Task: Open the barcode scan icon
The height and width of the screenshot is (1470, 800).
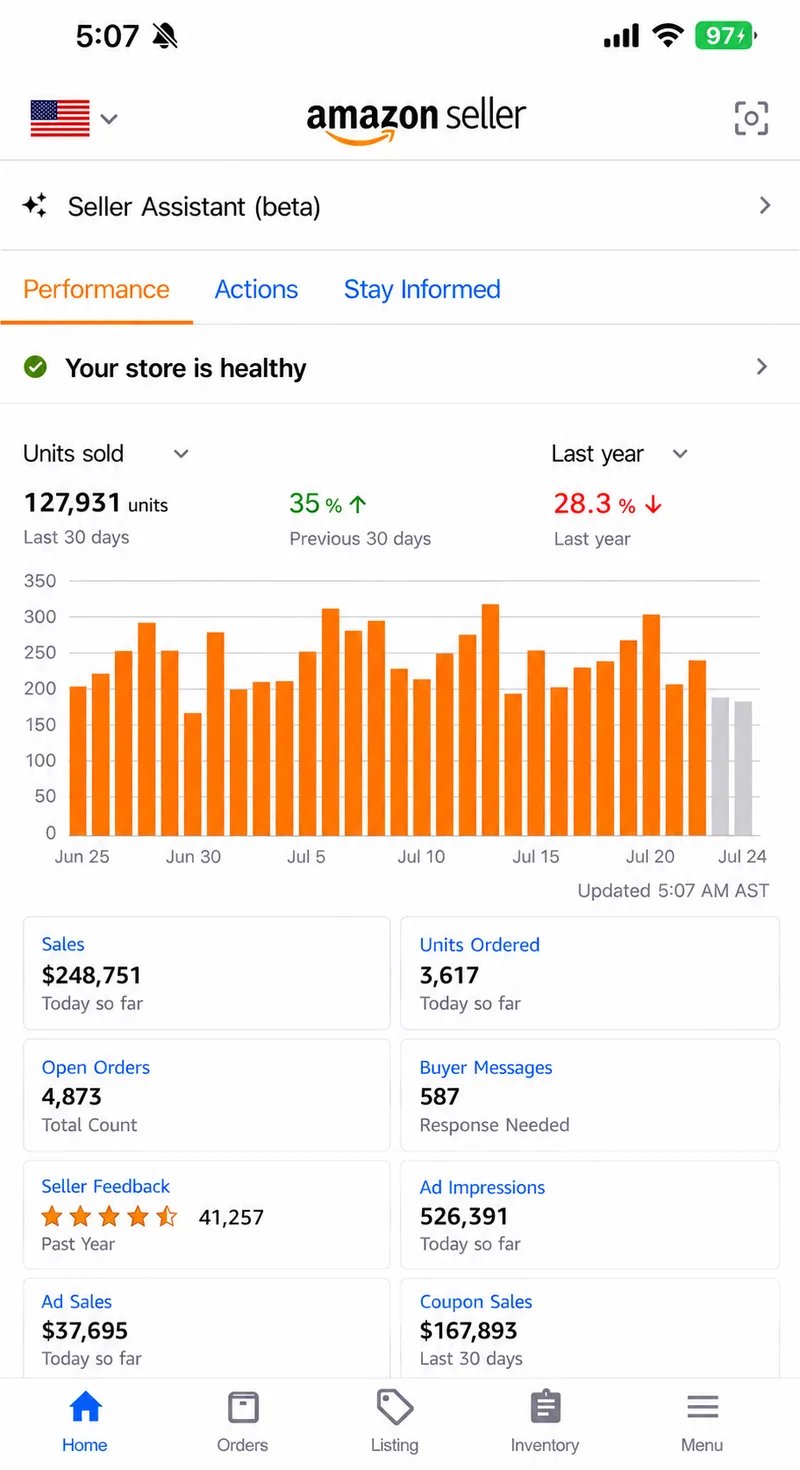Action: click(x=751, y=118)
